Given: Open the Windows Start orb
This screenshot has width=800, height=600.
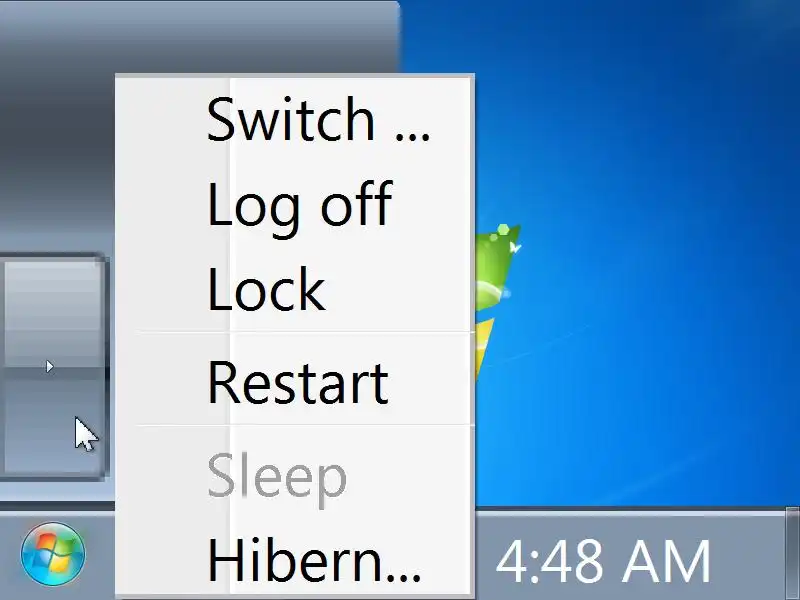Looking at the screenshot, I should pos(53,554).
